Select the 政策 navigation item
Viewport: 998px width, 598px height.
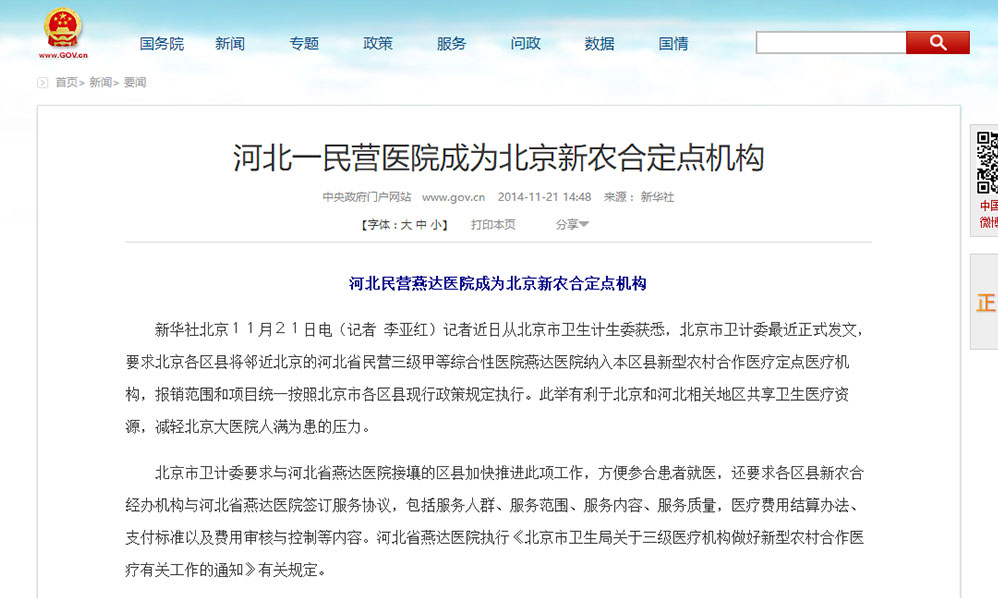[x=377, y=44]
